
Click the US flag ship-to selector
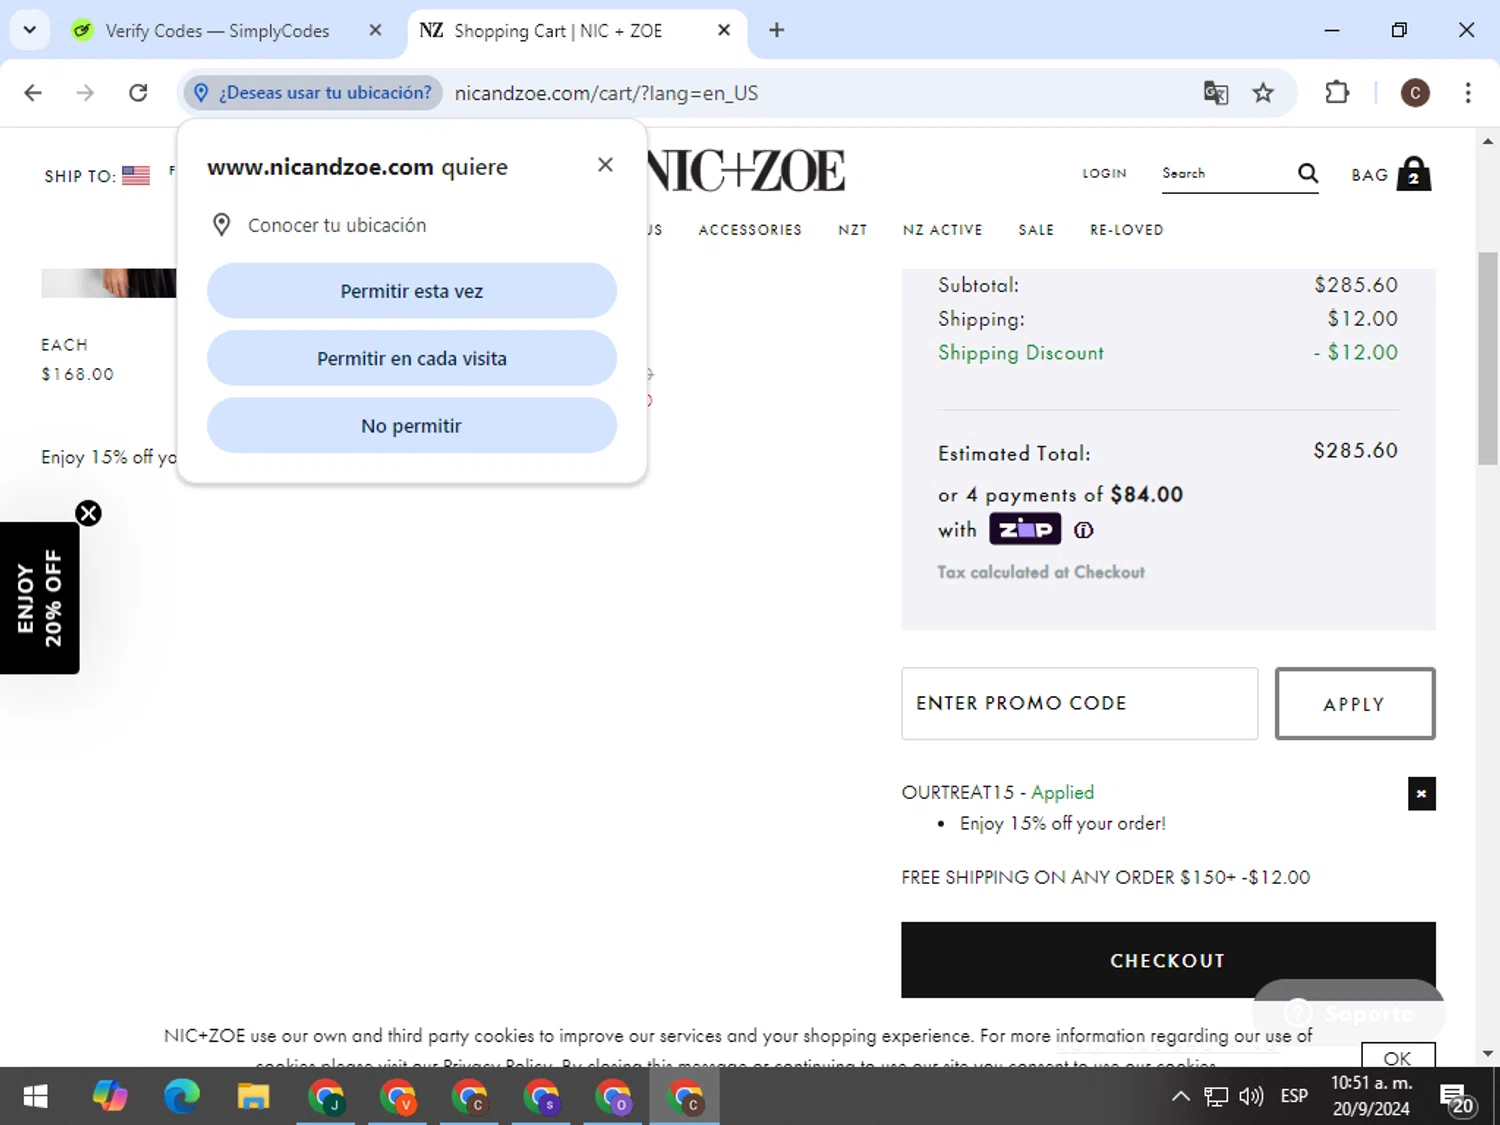136,176
